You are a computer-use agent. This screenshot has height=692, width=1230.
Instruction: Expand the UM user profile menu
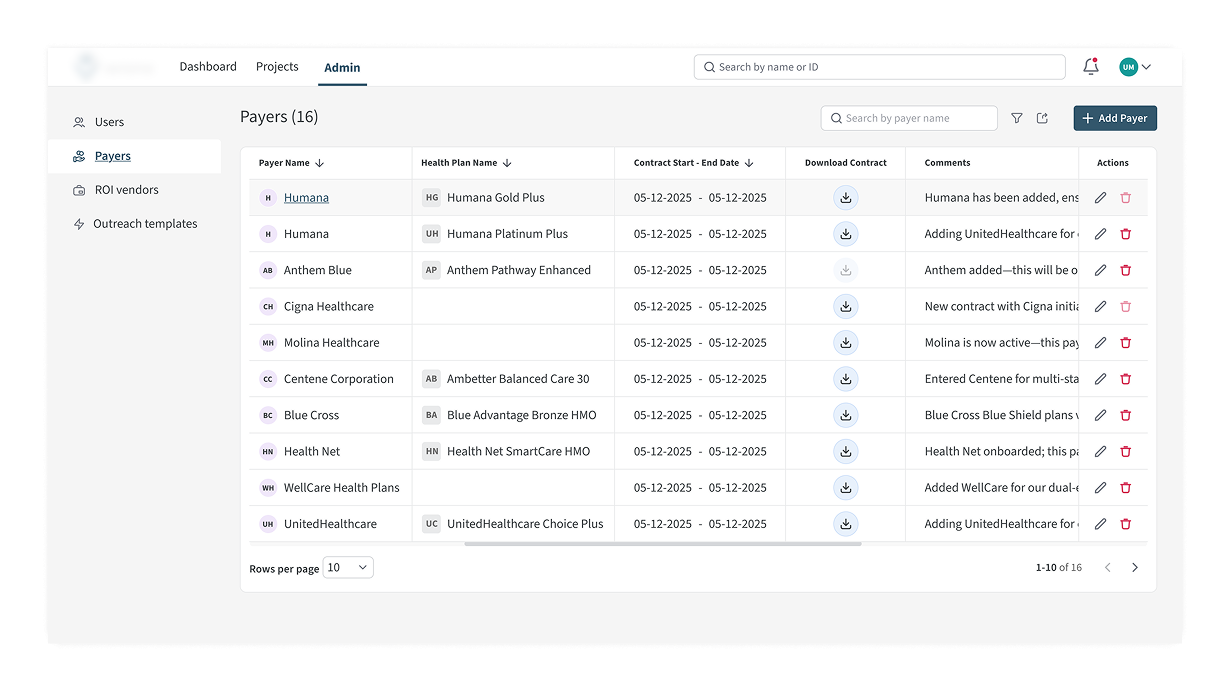(1135, 67)
